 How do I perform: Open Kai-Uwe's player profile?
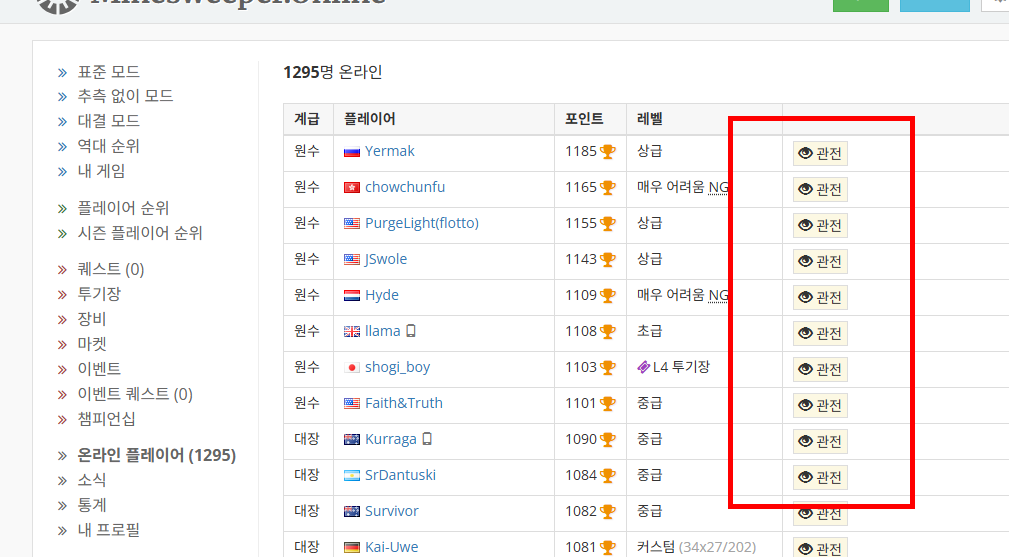click(391, 547)
